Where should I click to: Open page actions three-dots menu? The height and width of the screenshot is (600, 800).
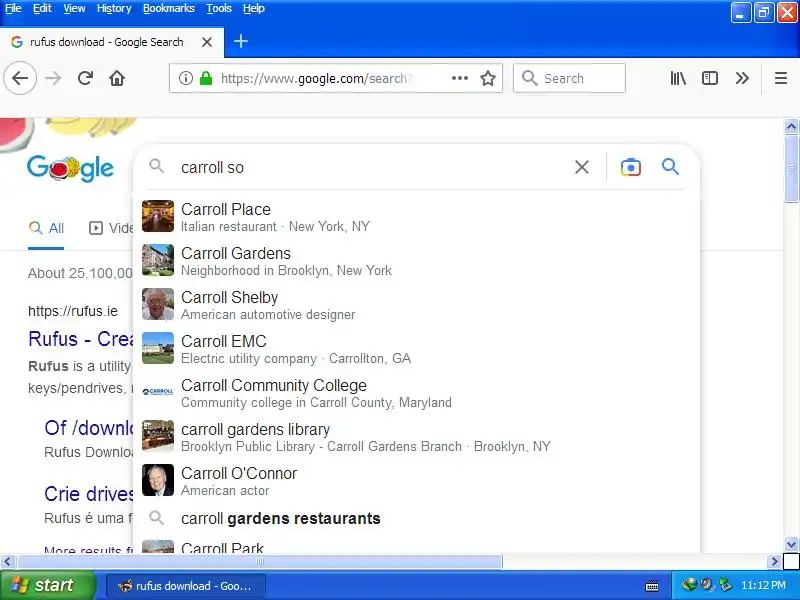460,78
